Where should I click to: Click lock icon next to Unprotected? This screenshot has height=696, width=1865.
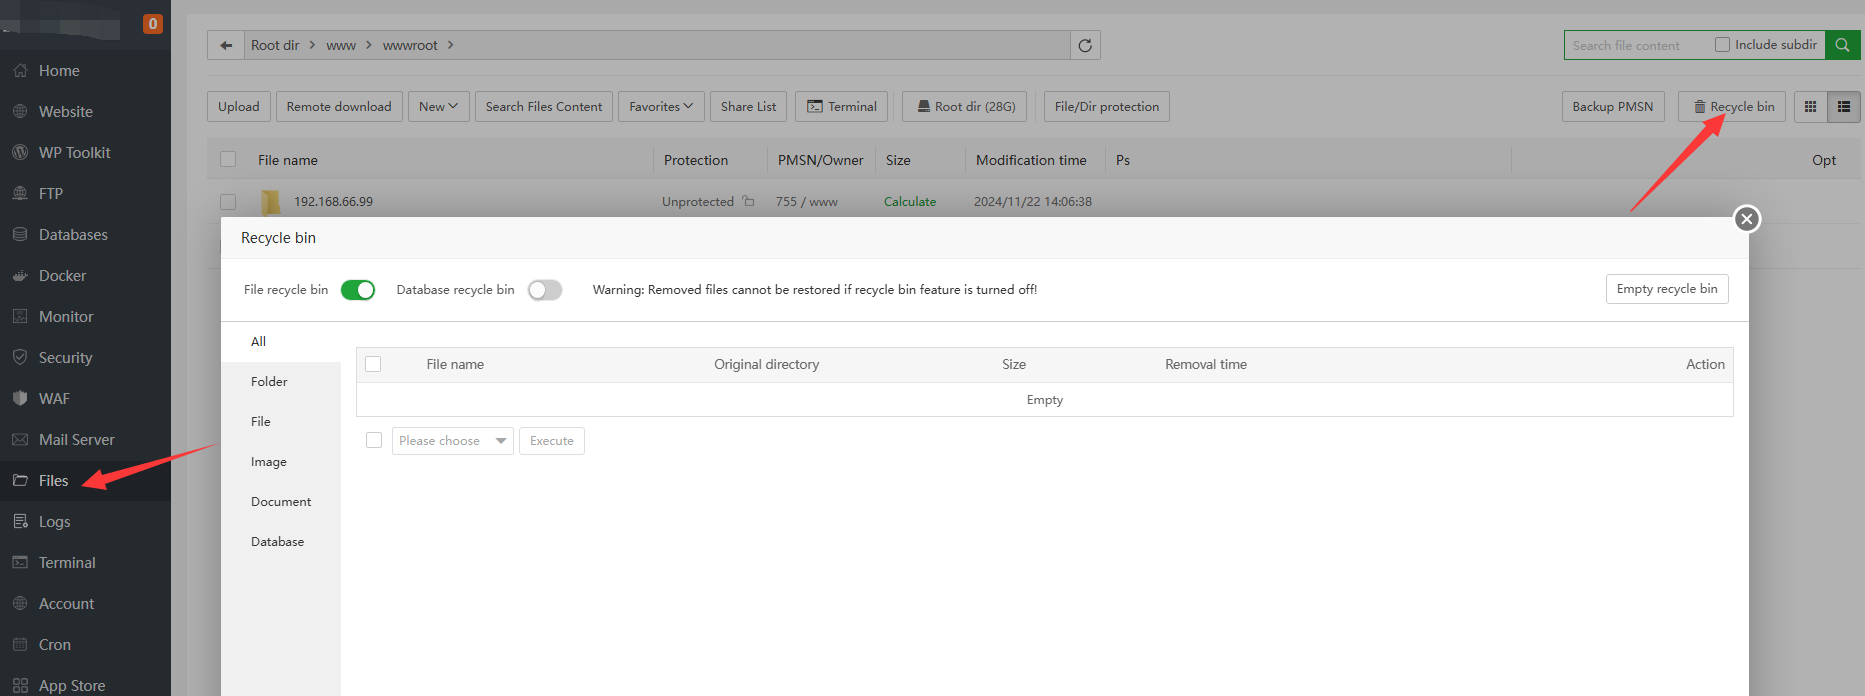point(748,201)
